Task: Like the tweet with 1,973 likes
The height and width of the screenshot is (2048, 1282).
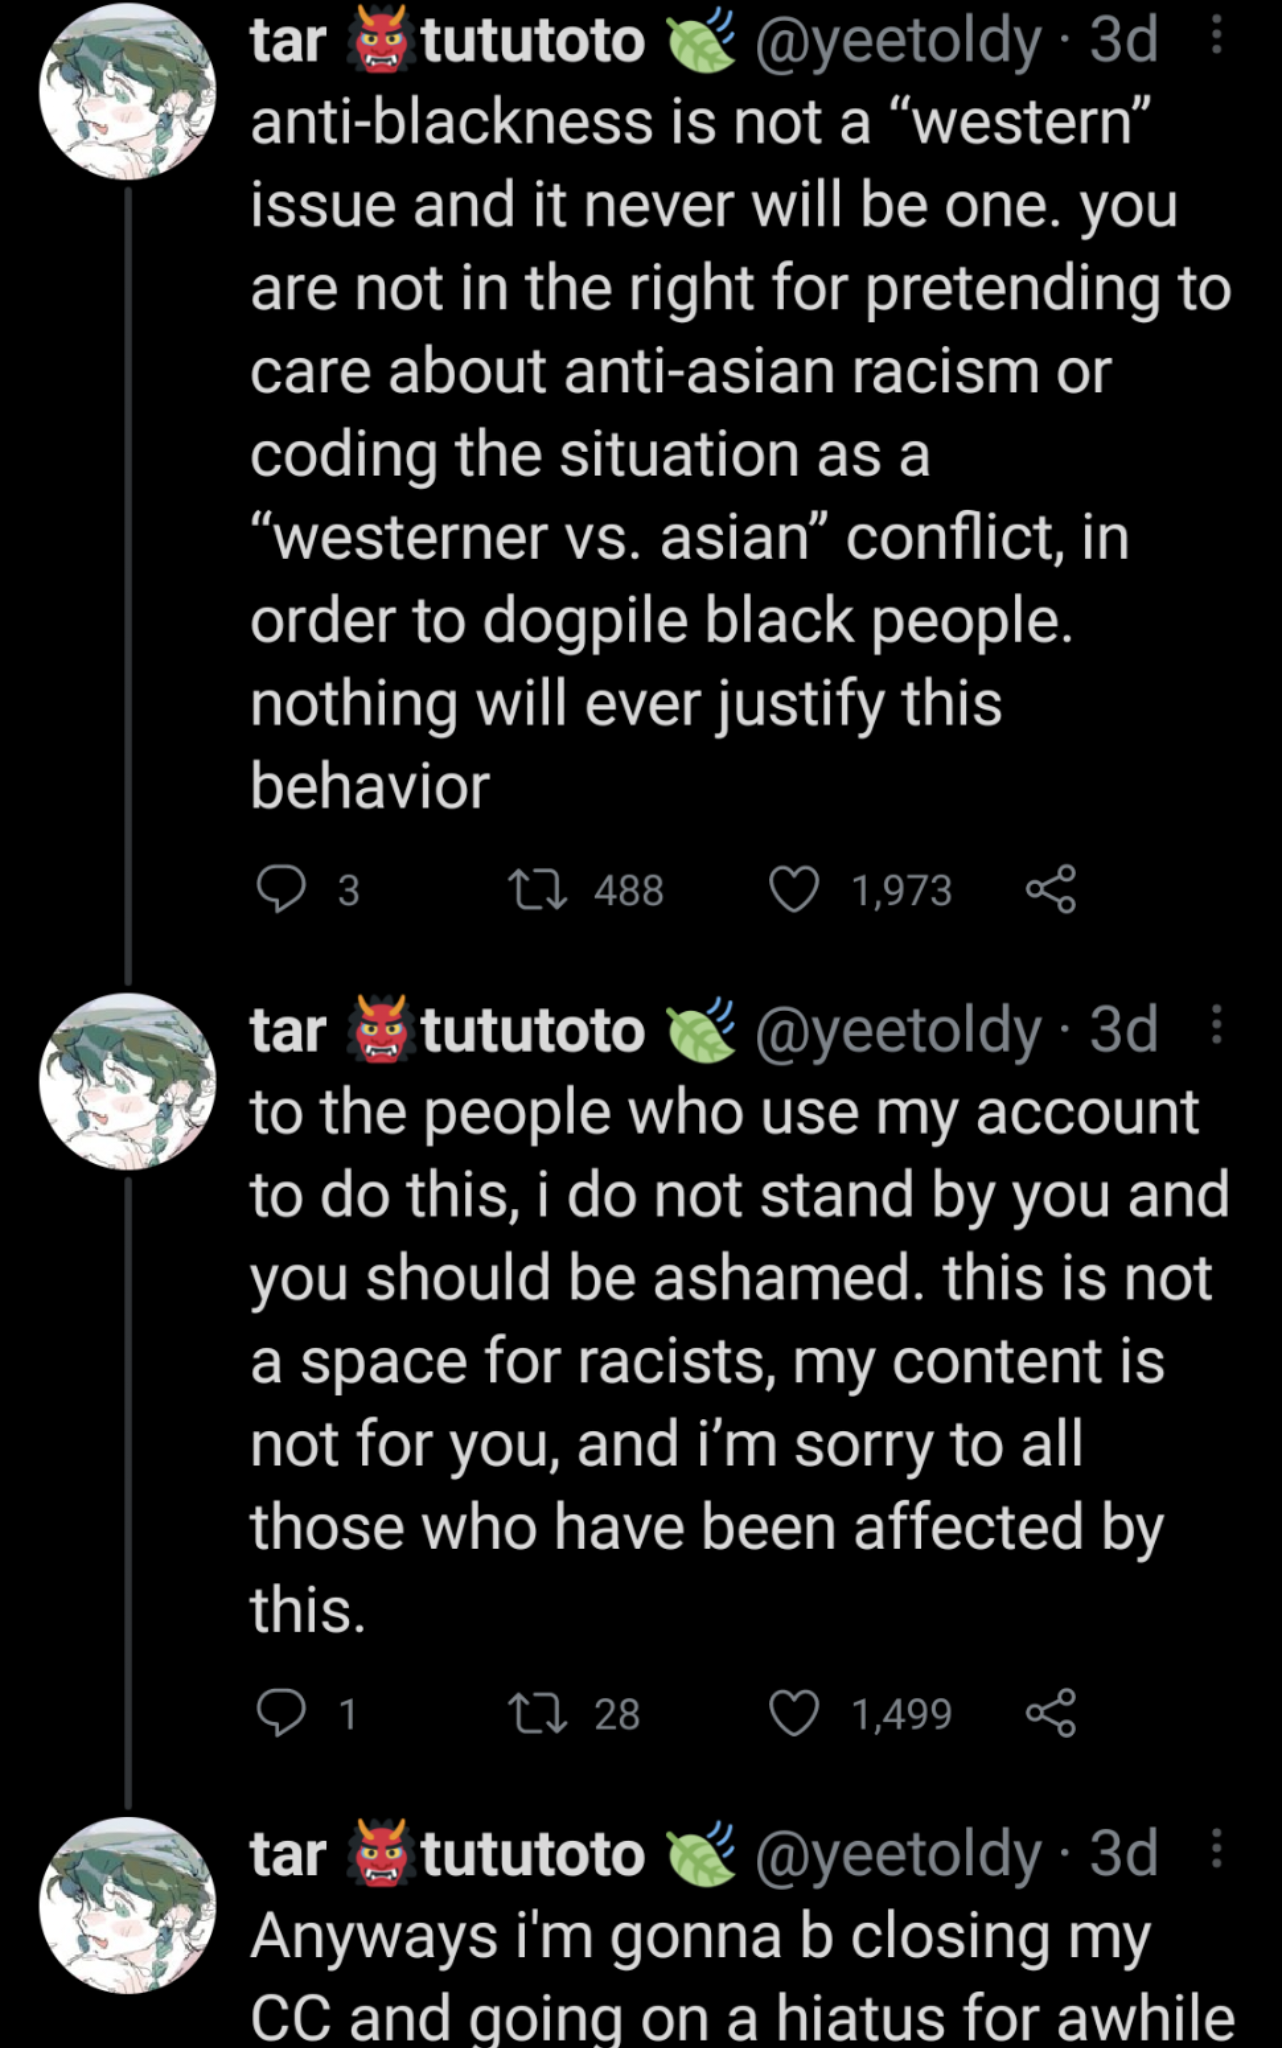Action: tap(794, 890)
